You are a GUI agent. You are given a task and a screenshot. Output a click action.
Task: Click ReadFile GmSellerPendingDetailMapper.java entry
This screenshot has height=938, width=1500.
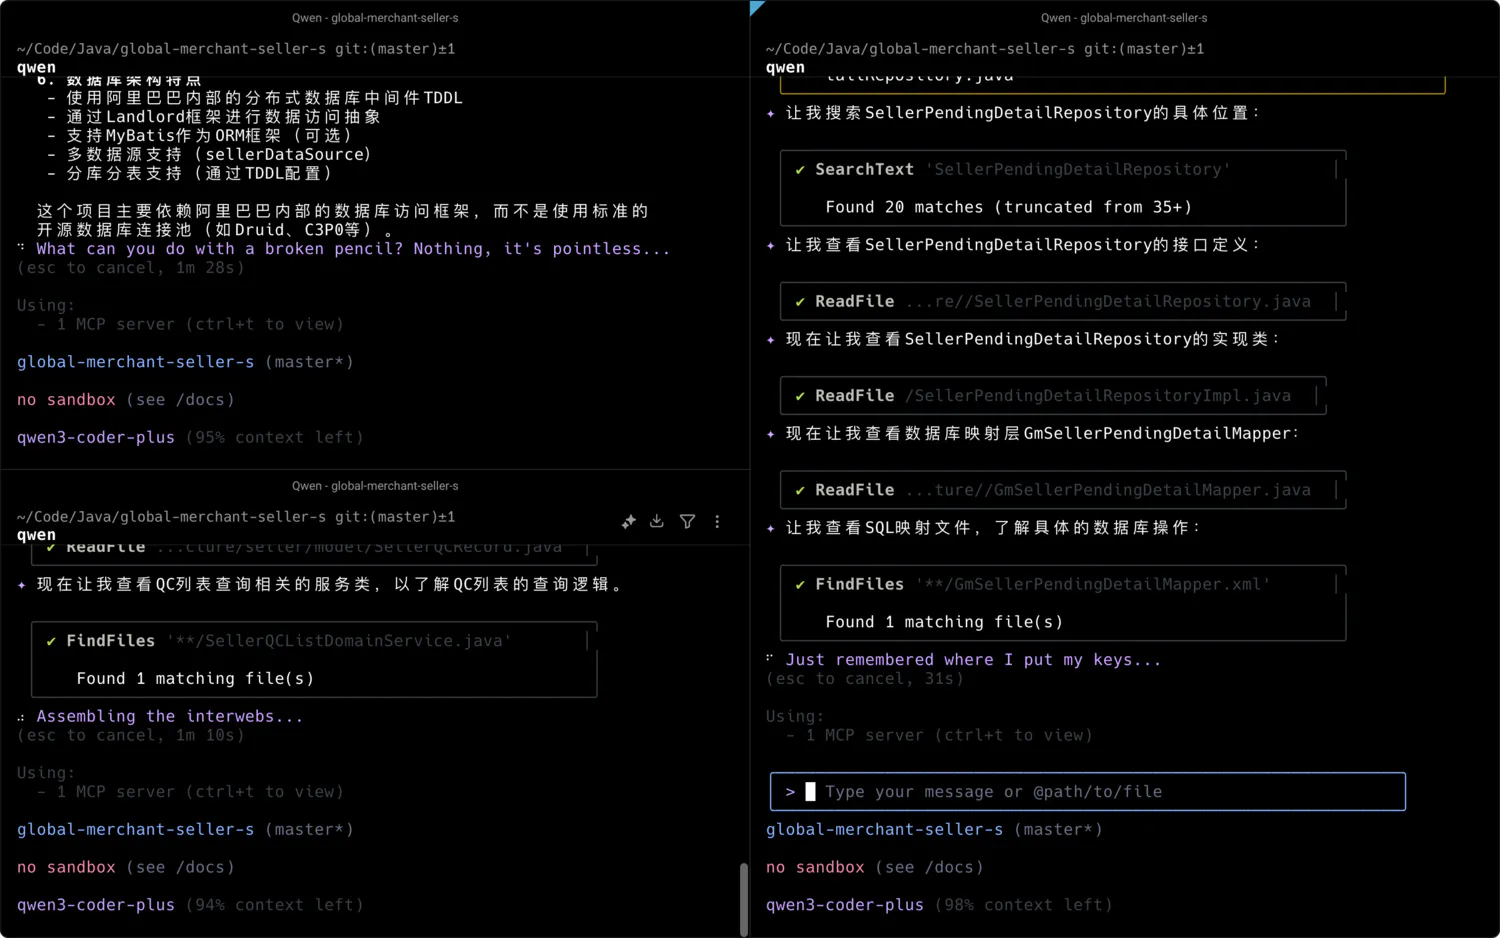click(1062, 490)
